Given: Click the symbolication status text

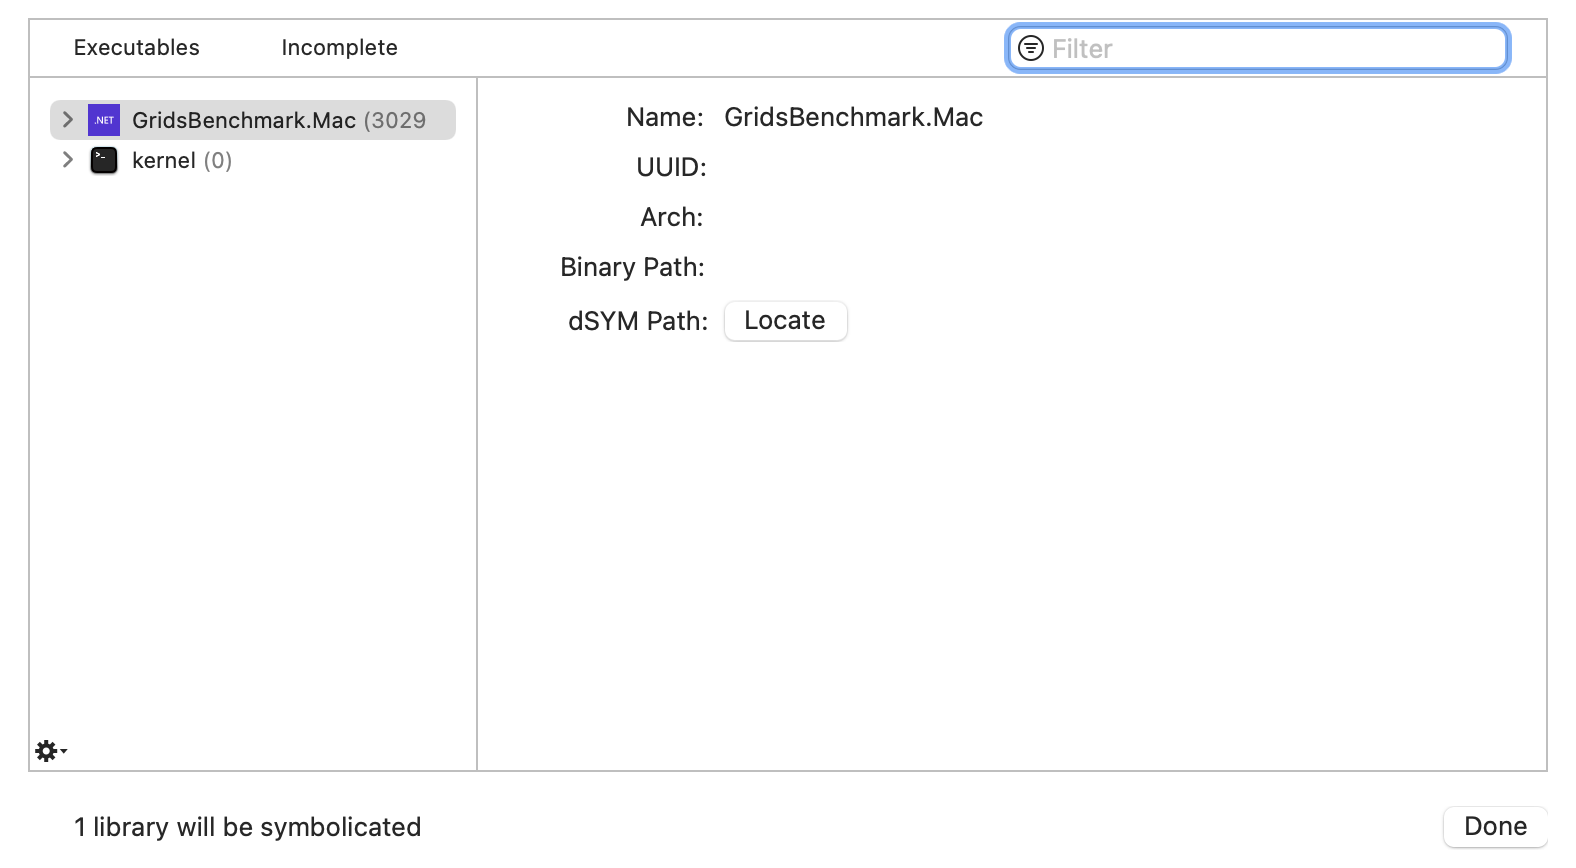Looking at the screenshot, I should pos(246,827).
